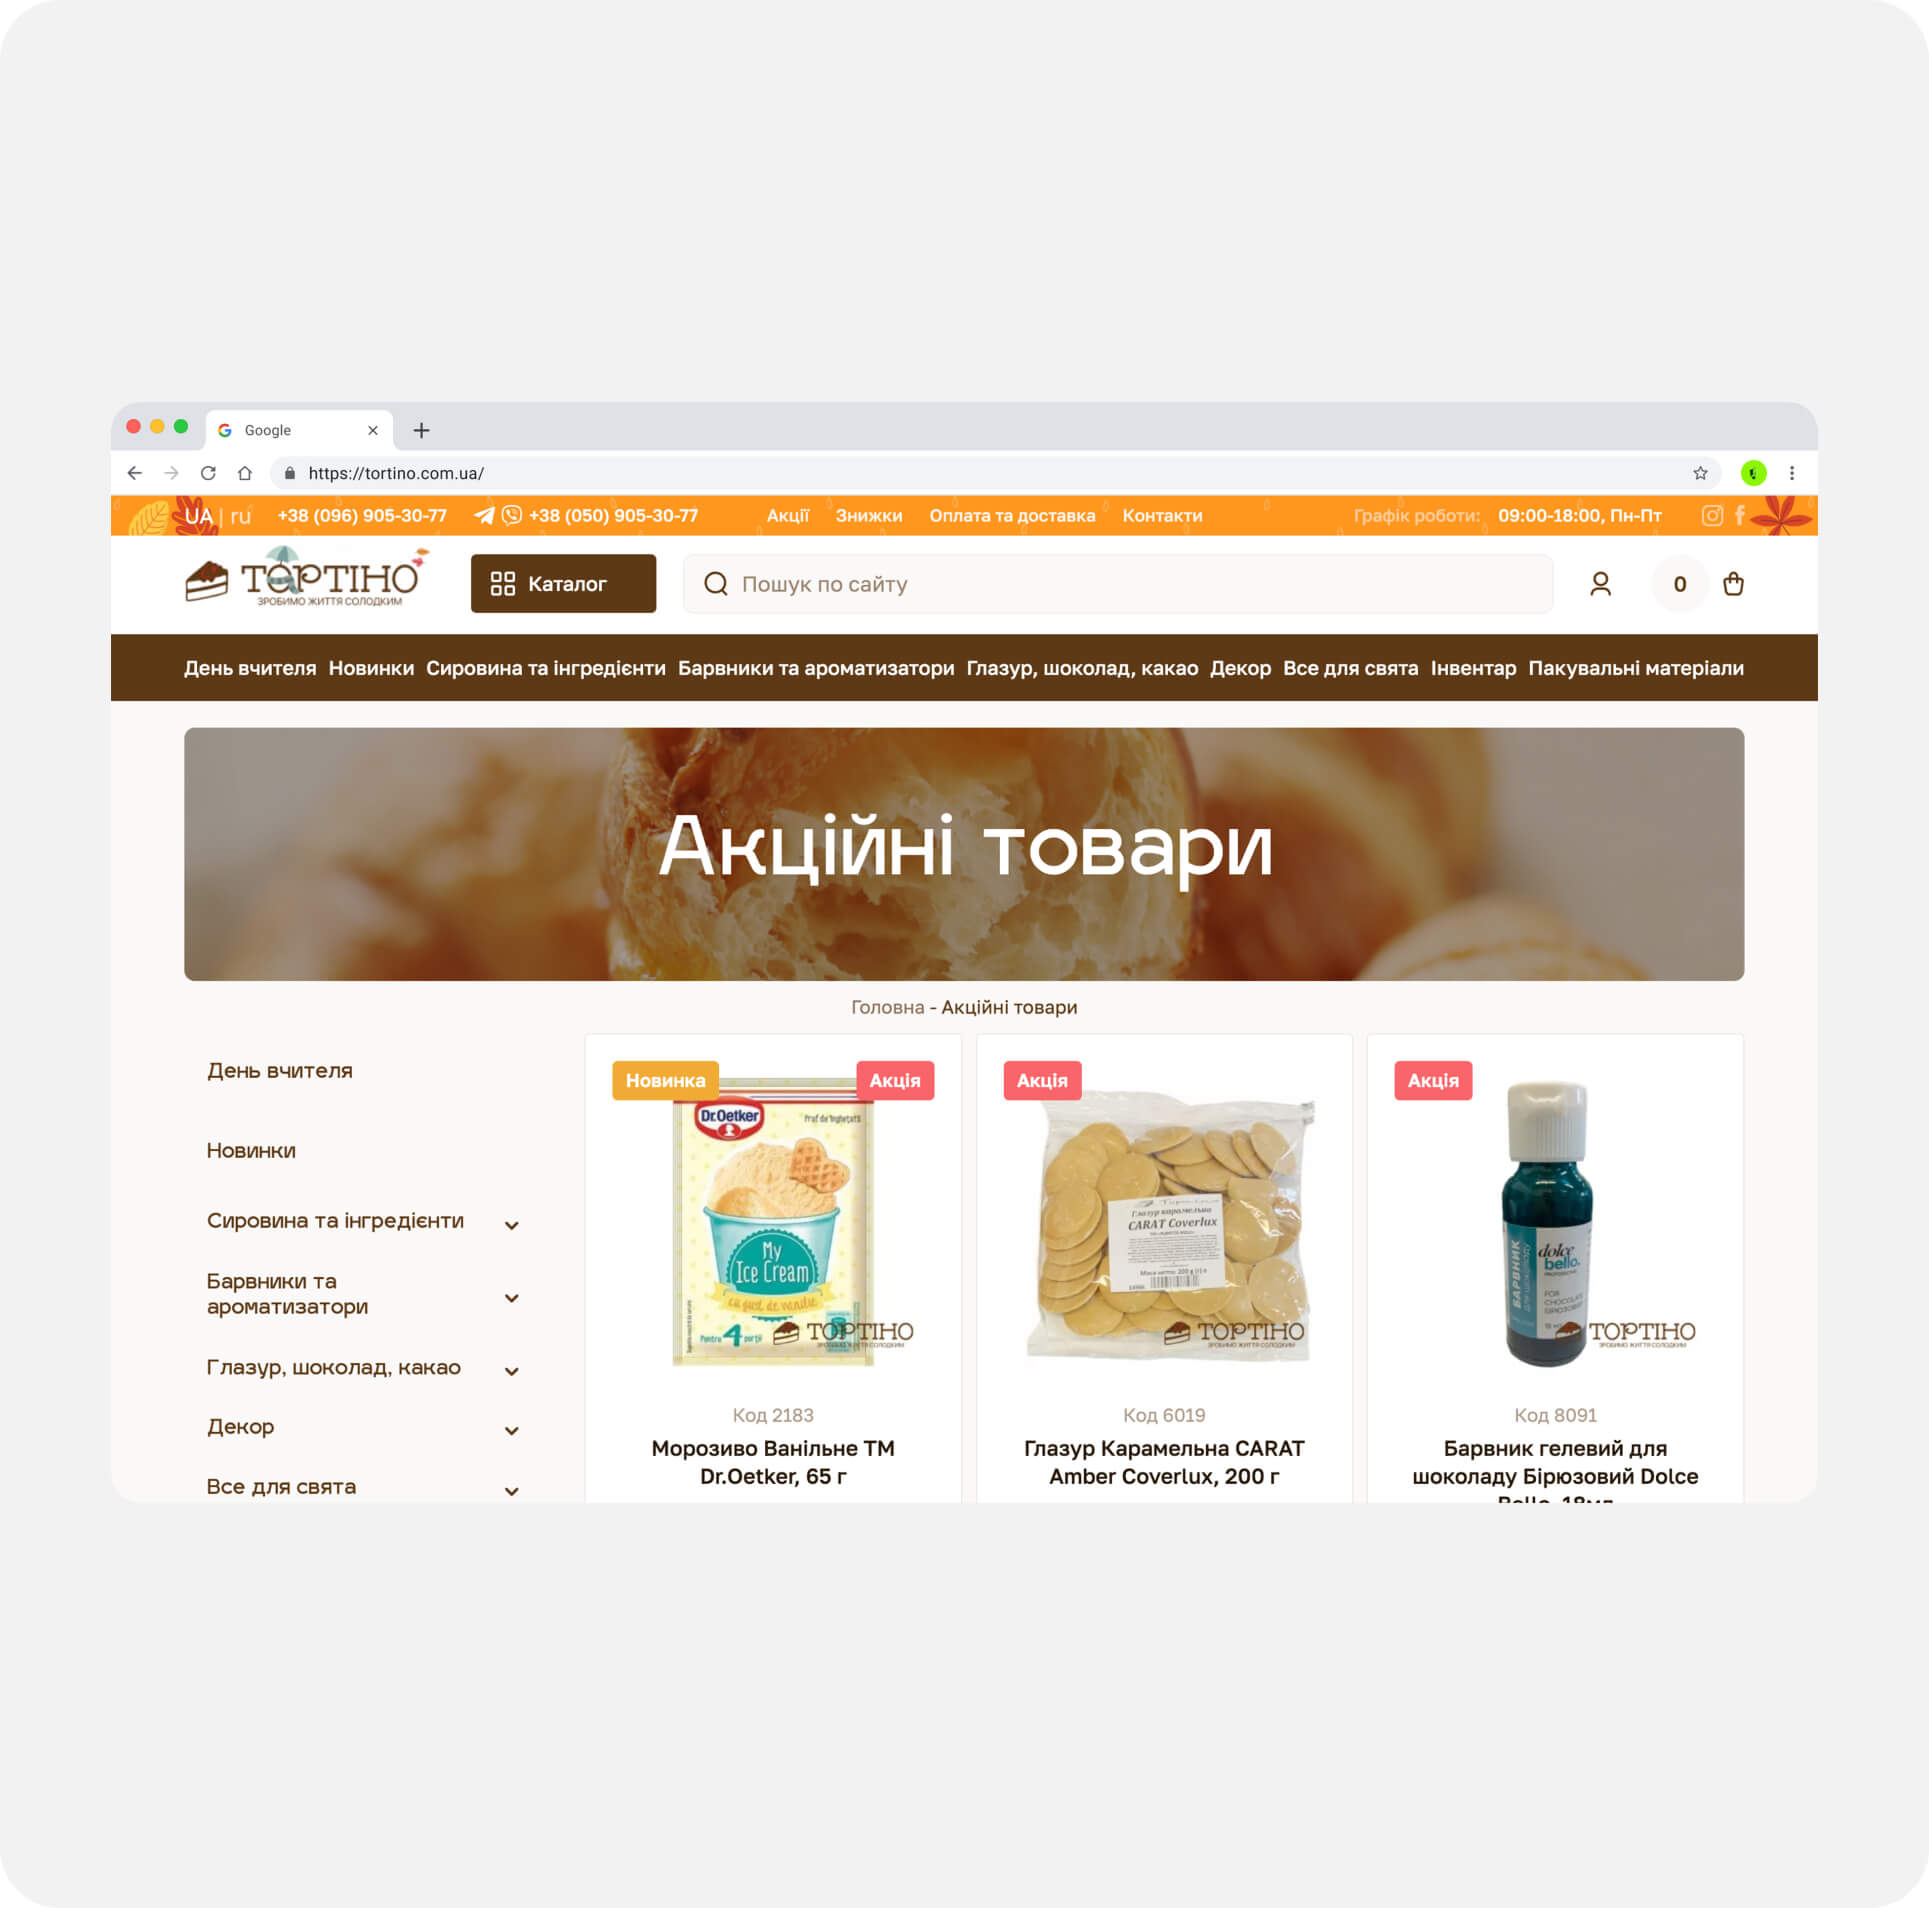Click the Instagram icon in top bar
This screenshot has height=1908, width=1929.
[x=1712, y=515]
